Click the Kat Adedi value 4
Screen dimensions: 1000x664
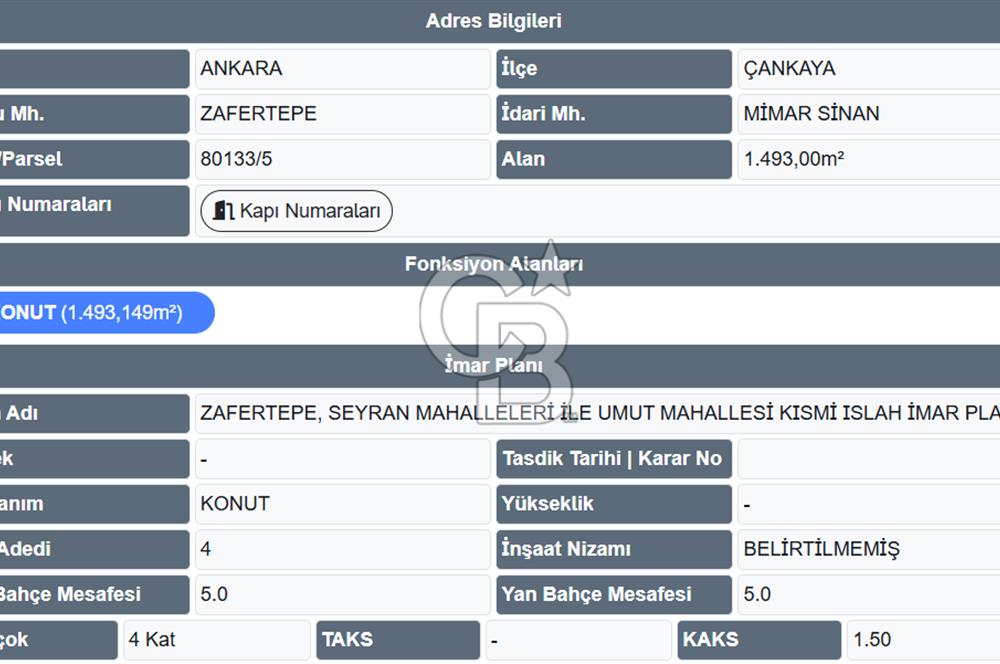click(342, 549)
